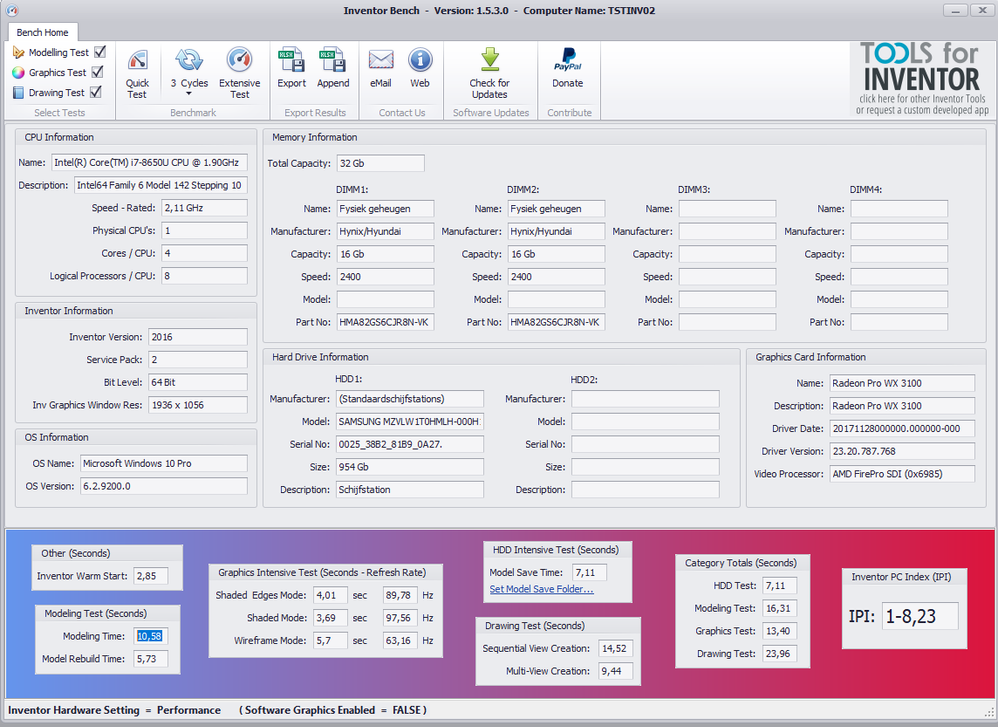This screenshot has height=727, width=998.
Task: Click the app icon in title bar
Action: (x=11, y=10)
